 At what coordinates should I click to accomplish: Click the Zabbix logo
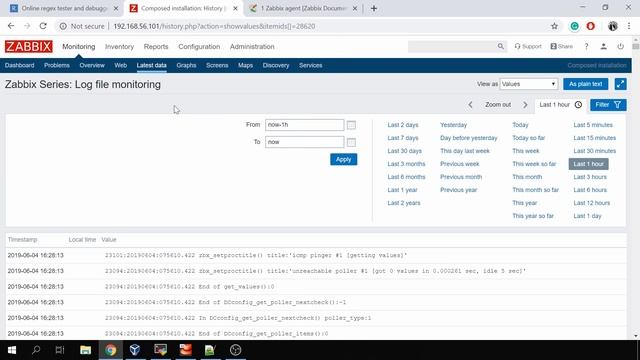(29, 47)
